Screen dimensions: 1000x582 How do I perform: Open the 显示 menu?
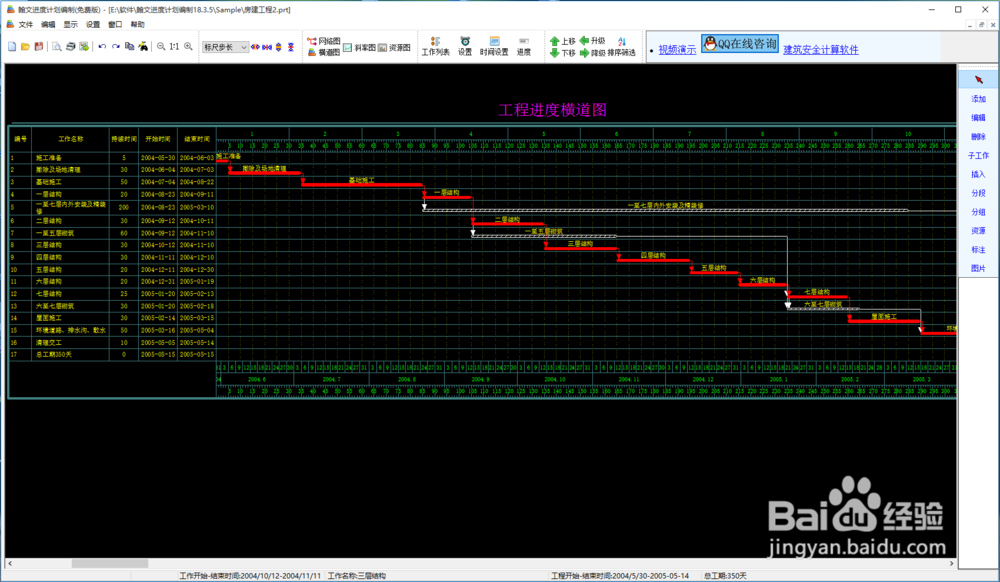70,24
